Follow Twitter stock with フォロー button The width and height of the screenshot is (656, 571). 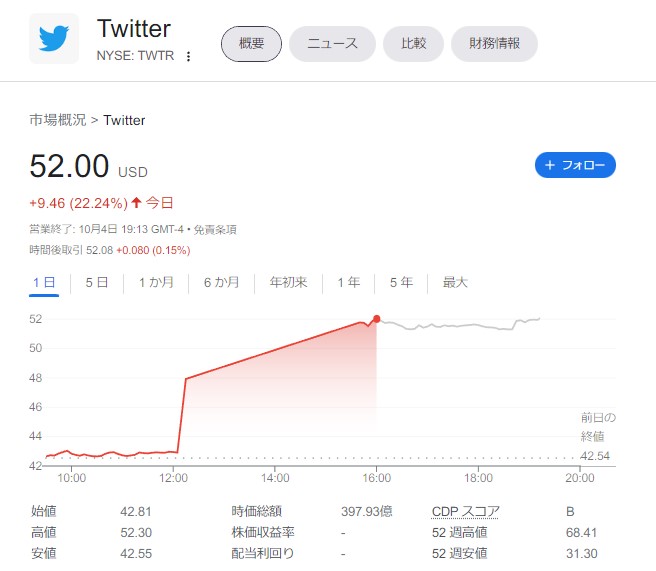coord(575,165)
